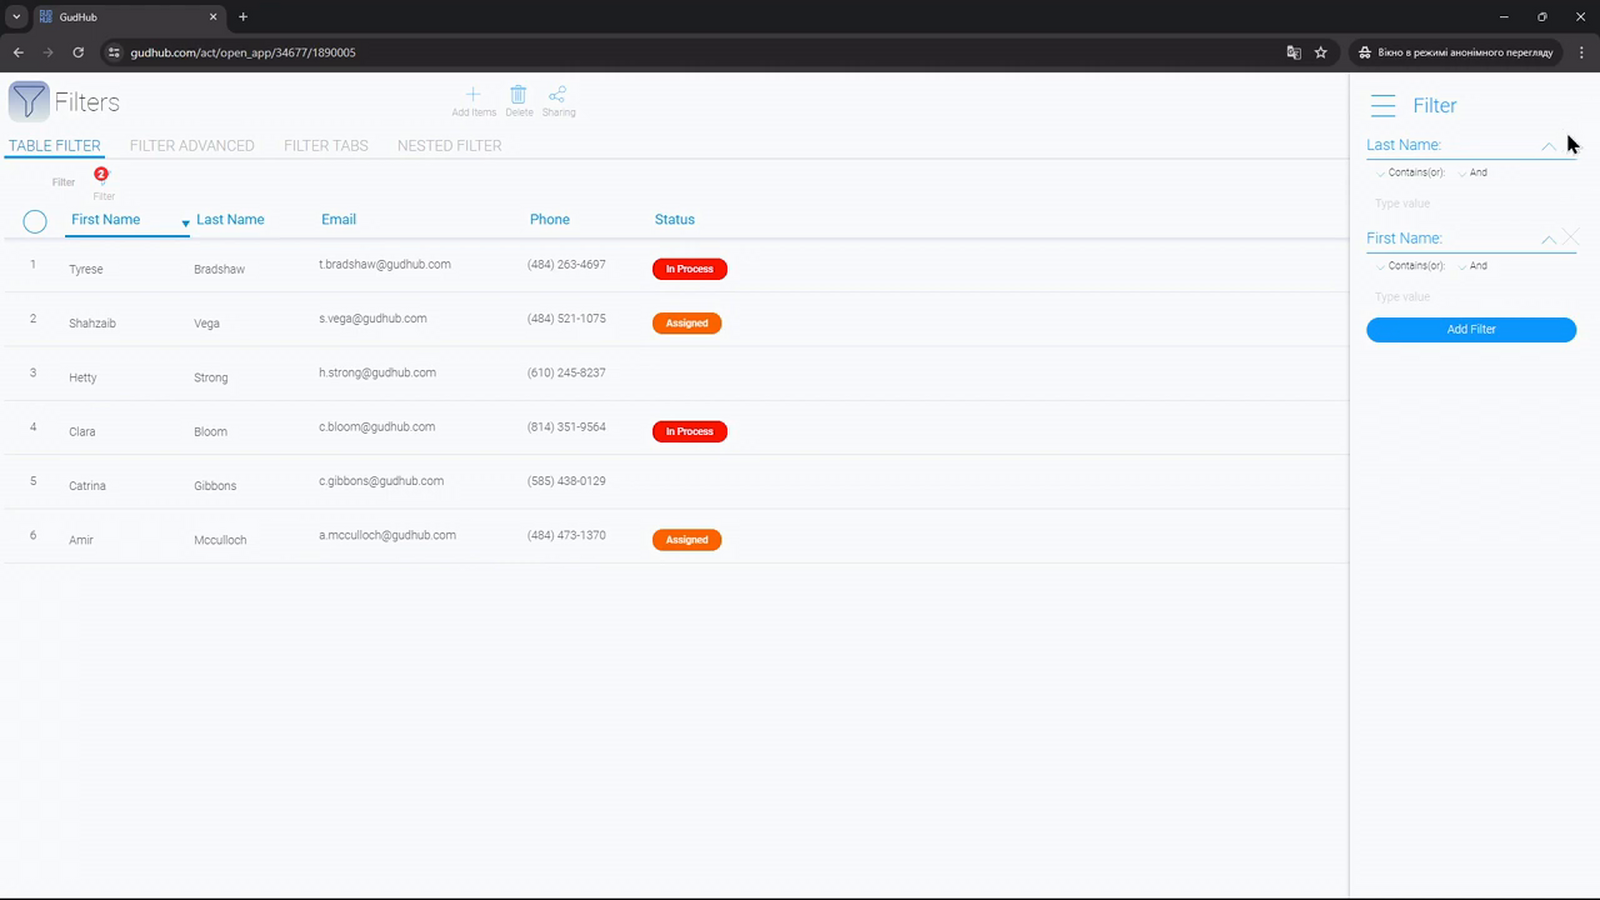This screenshot has height=900, width=1600.
Task: Sort by the First Name column header
Action: 105,219
